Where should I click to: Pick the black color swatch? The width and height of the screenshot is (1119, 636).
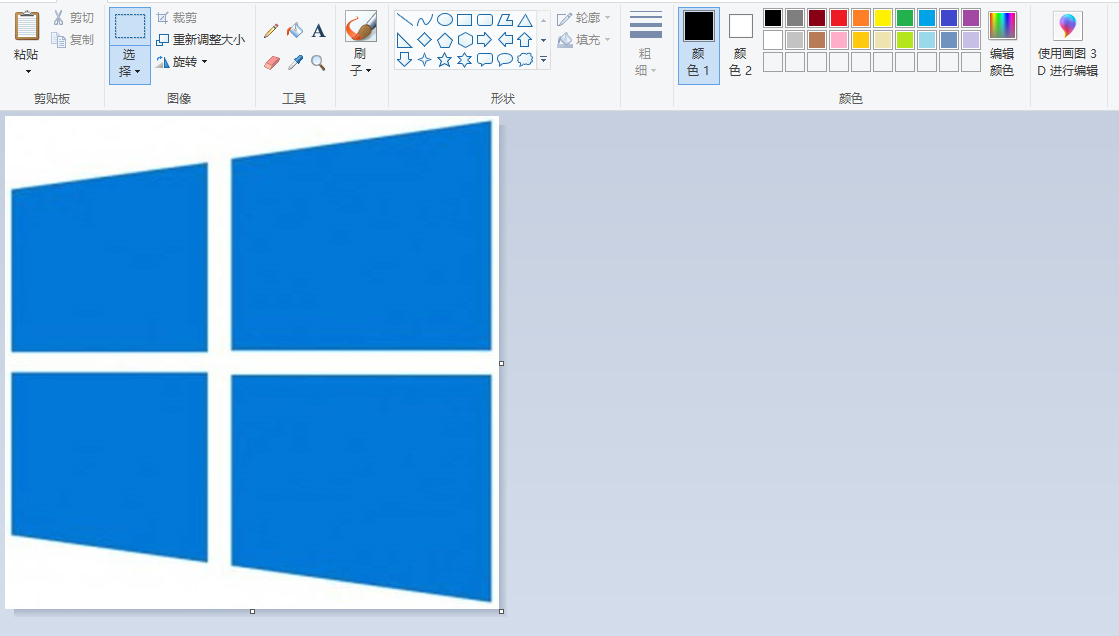pos(773,18)
